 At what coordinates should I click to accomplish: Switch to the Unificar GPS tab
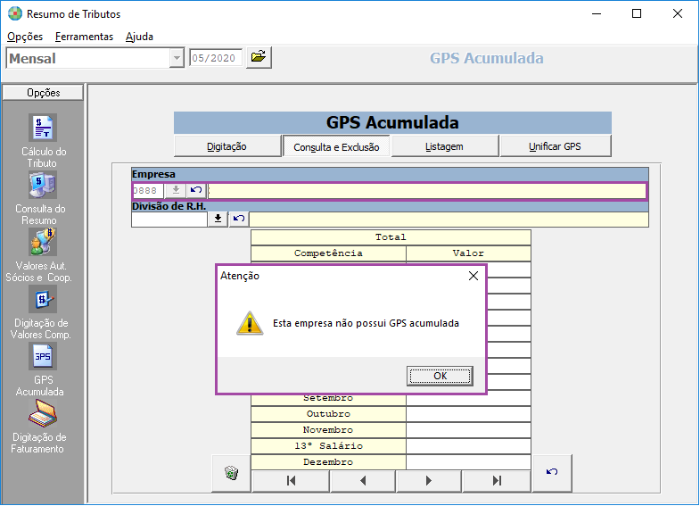555,146
